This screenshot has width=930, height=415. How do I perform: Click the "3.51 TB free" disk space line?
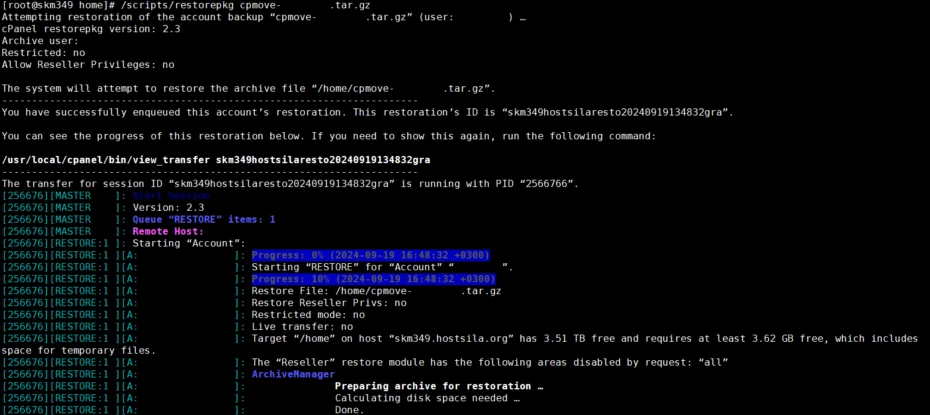584,339
